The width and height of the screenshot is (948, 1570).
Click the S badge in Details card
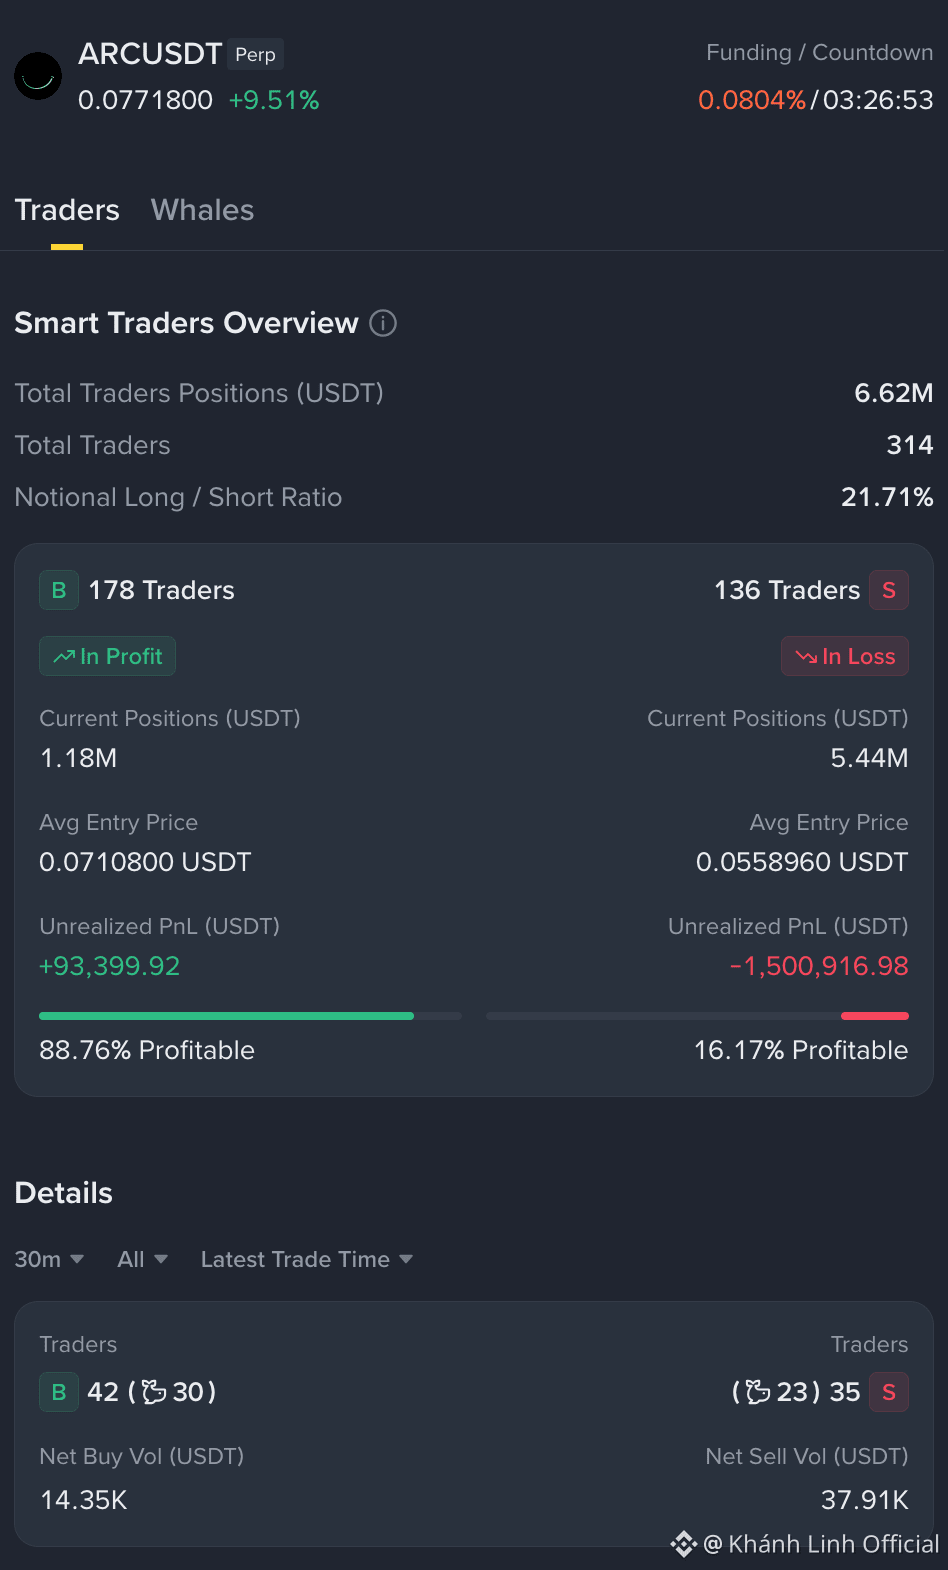point(889,1392)
